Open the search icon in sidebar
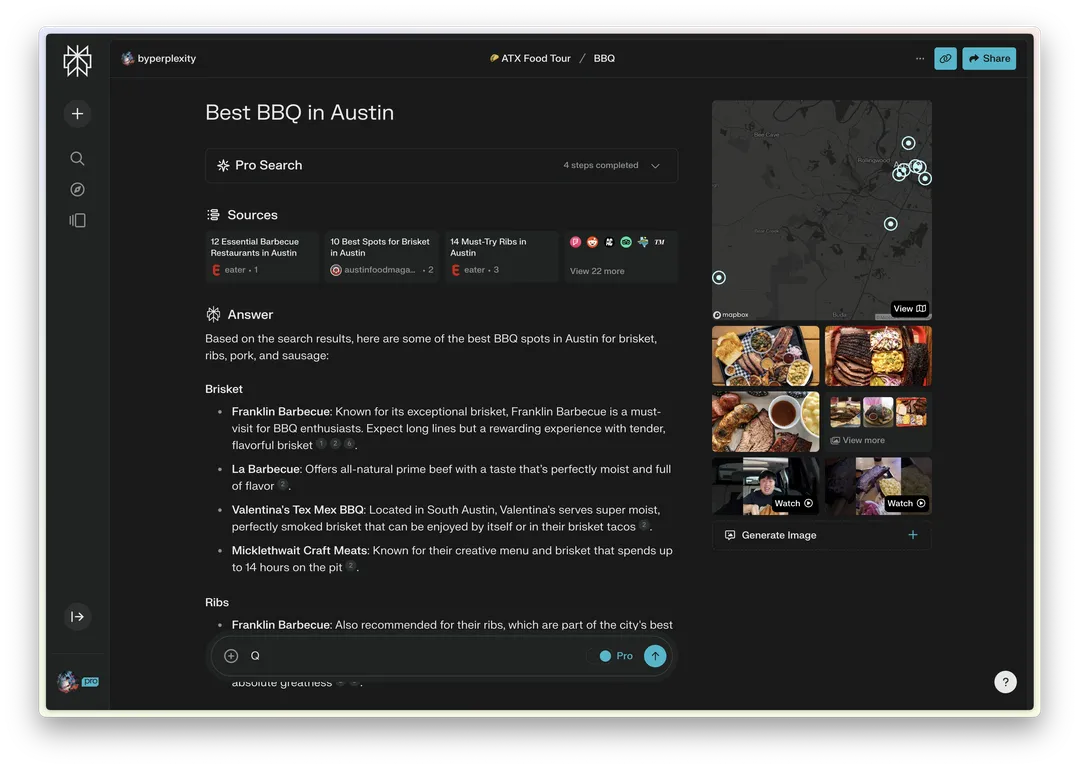This screenshot has height=769, width=1080. [x=77, y=159]
